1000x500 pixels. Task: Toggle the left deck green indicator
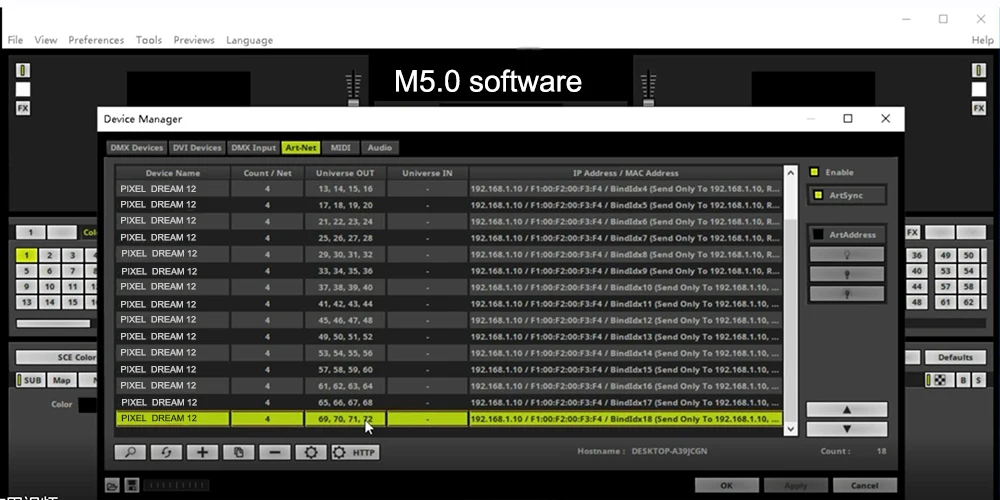pos(23,70)
